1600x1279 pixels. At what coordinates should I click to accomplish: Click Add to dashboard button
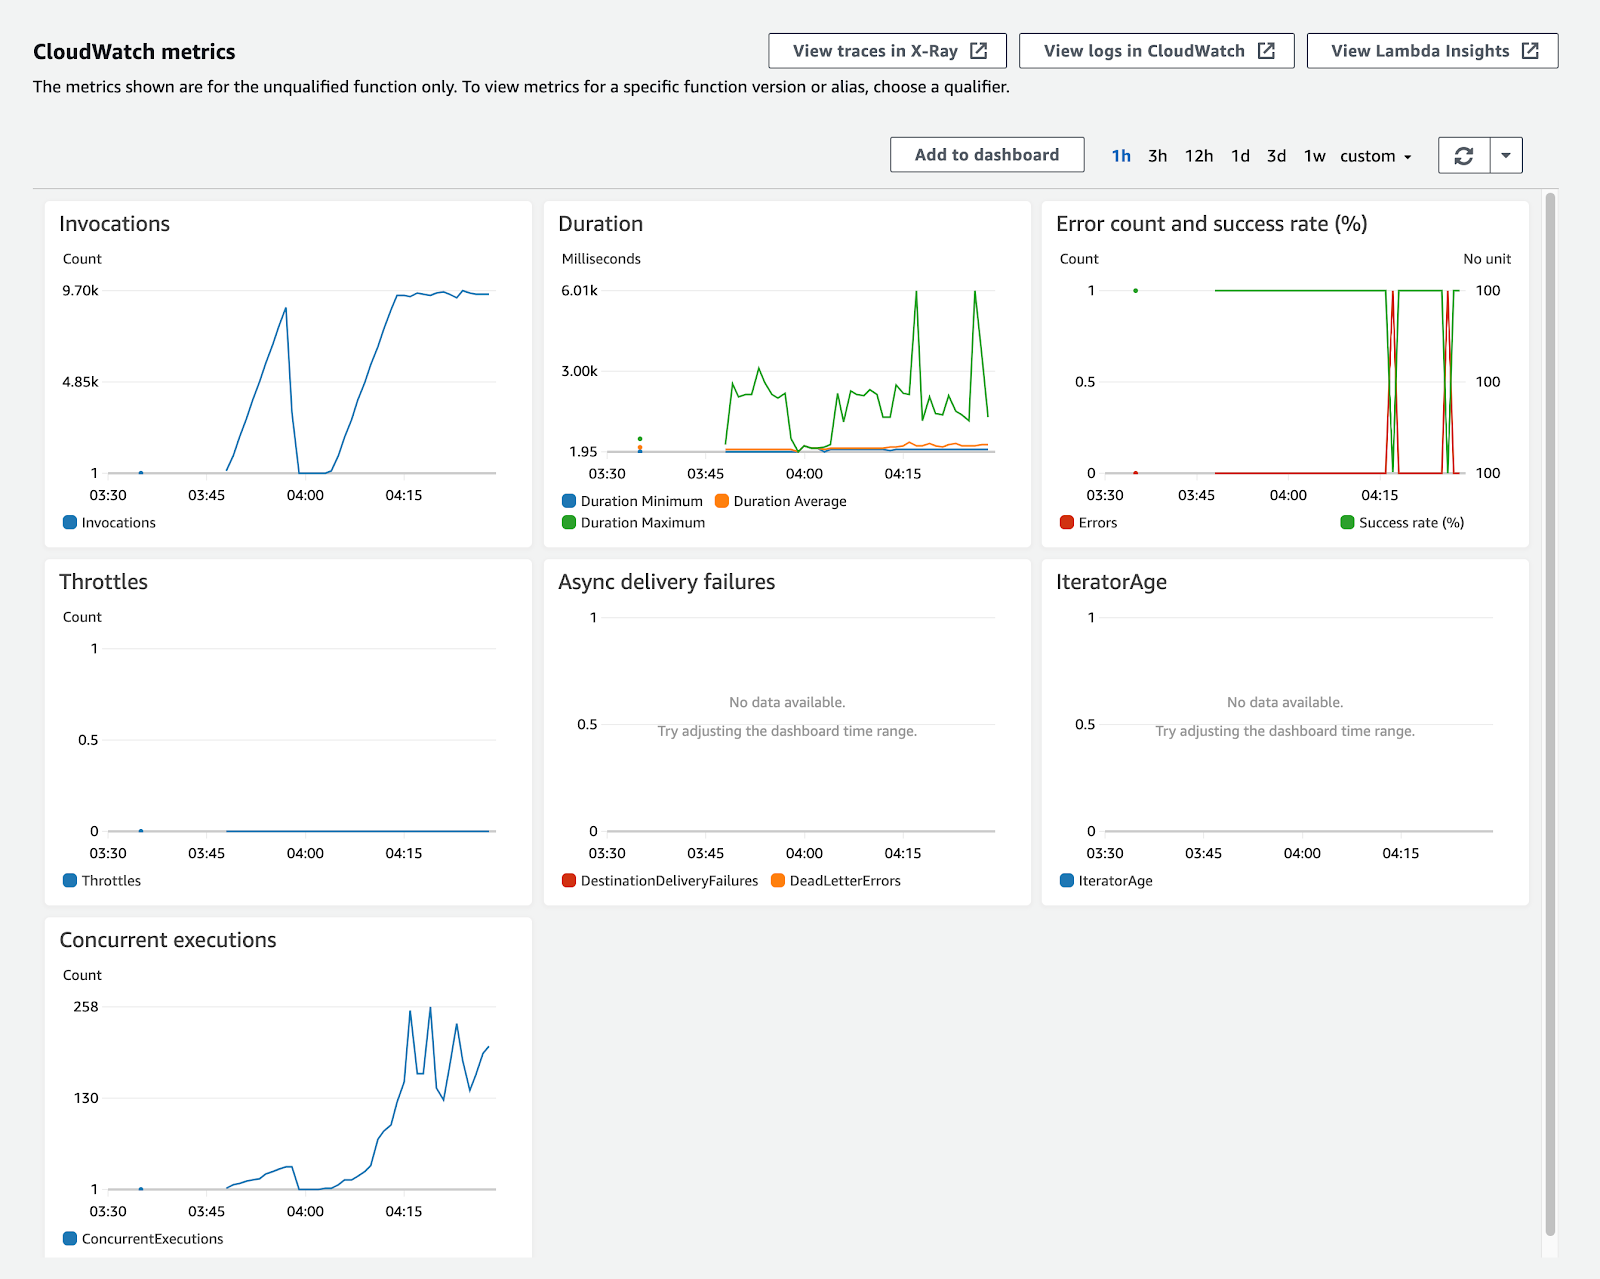pyautogui.click(x=987, y=155)
